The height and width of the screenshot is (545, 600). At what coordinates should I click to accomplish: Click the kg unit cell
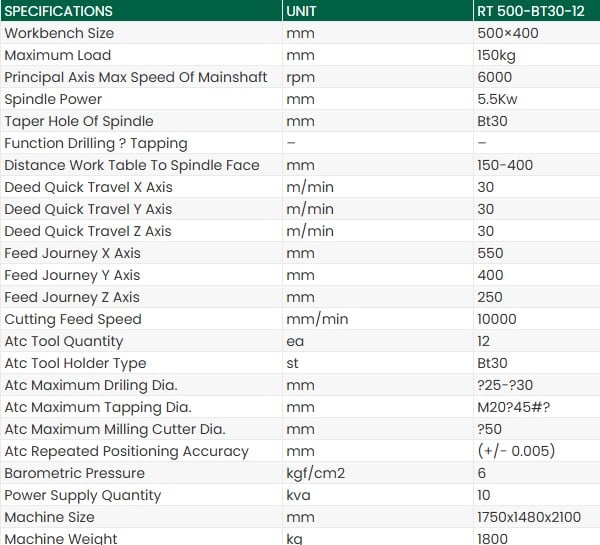tap(295, 539)
